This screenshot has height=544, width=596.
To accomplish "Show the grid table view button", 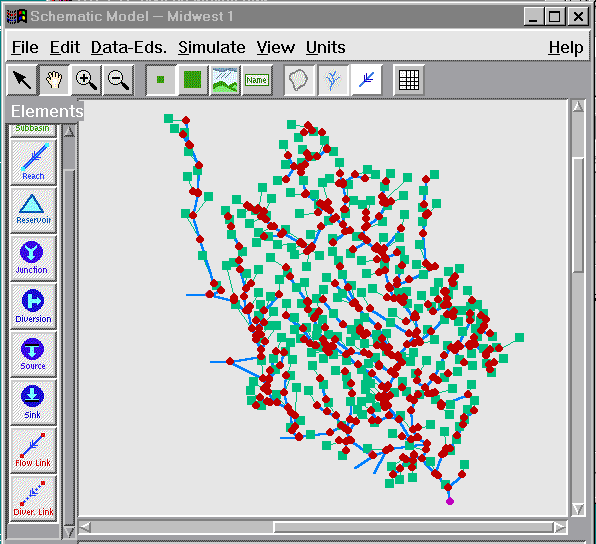I will (x=409, y=80).
